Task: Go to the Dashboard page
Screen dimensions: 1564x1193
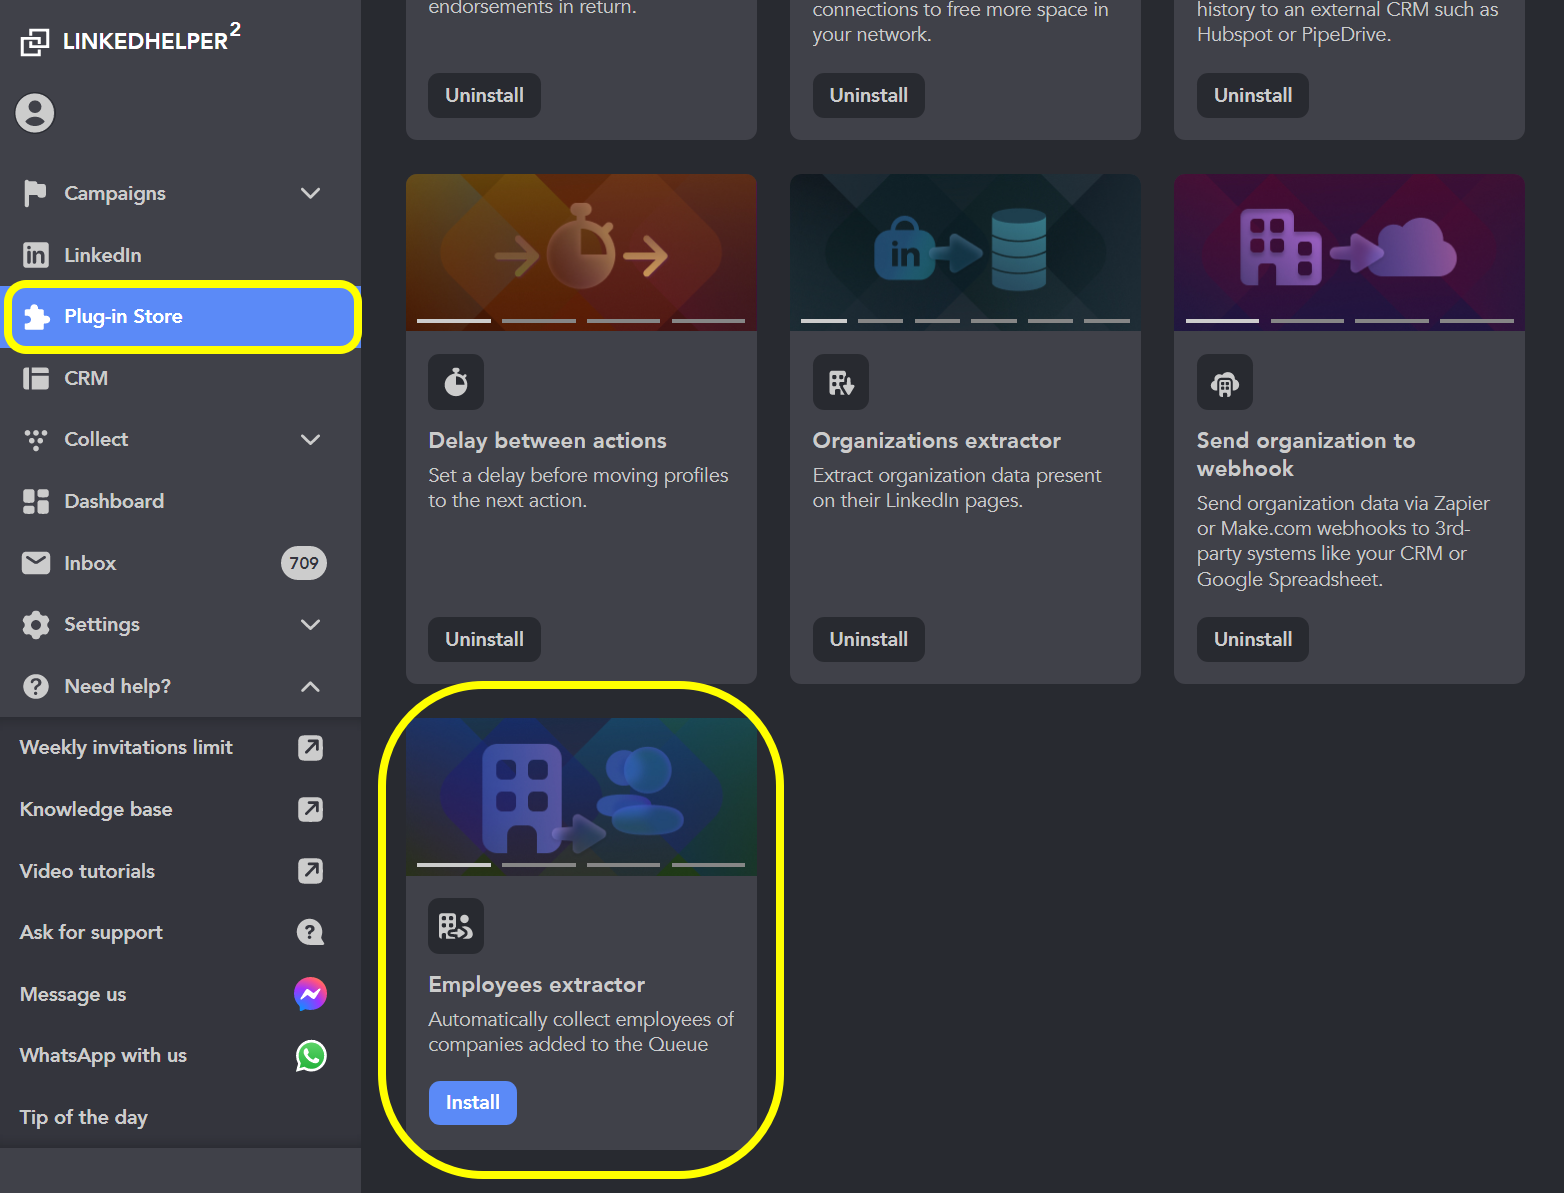Action: pyautogui.click(x=114, y=501)
